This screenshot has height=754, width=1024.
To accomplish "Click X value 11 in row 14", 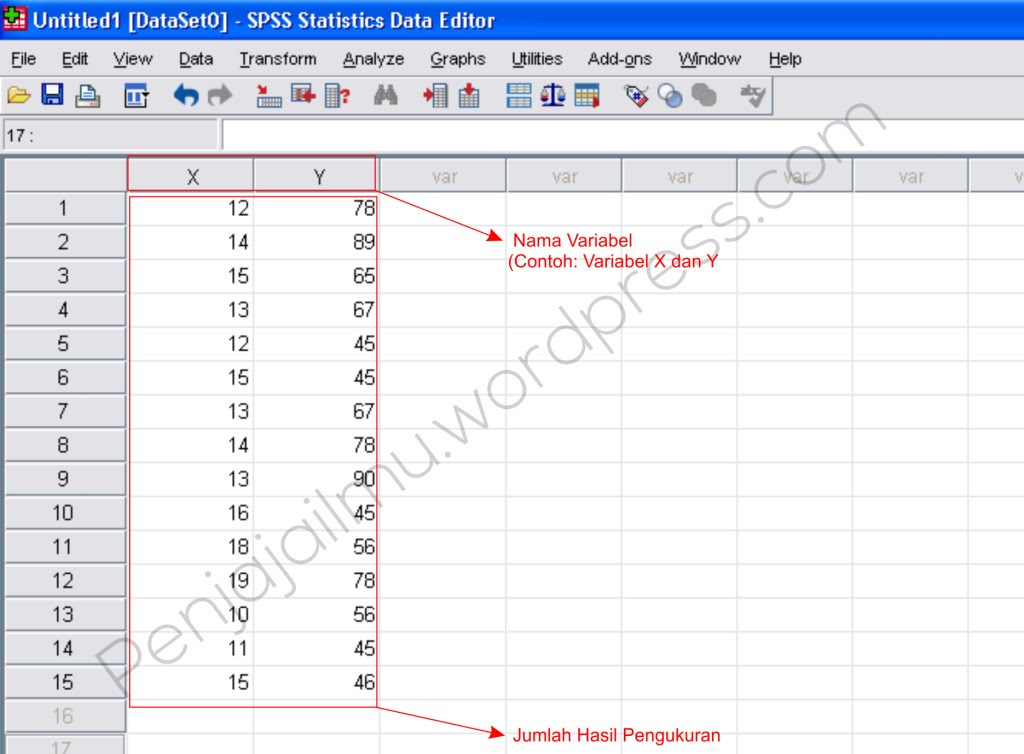I will [191, 649].
